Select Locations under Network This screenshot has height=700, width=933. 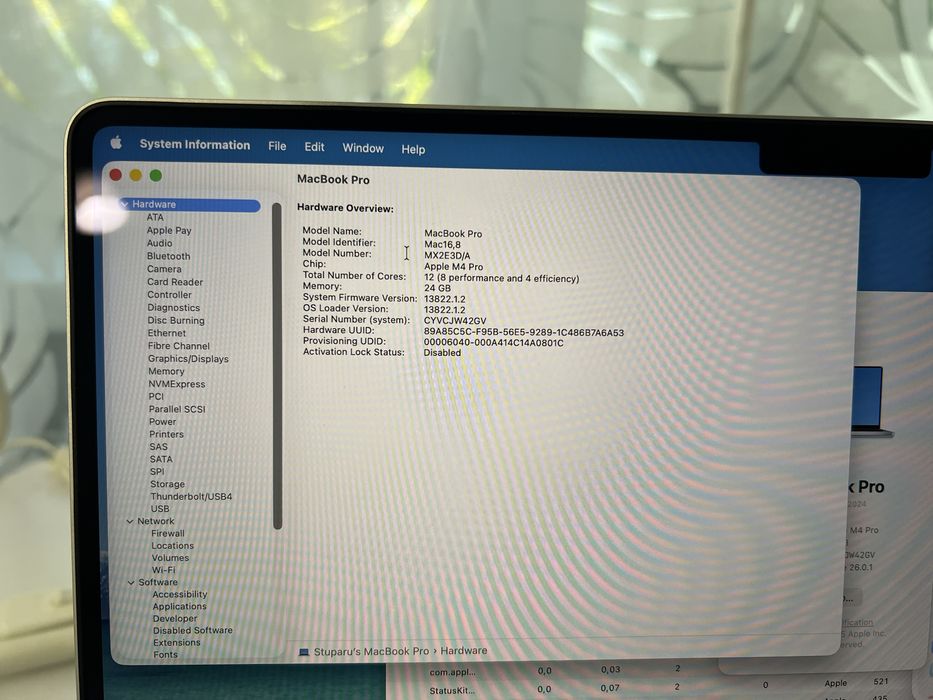(173, 546)
